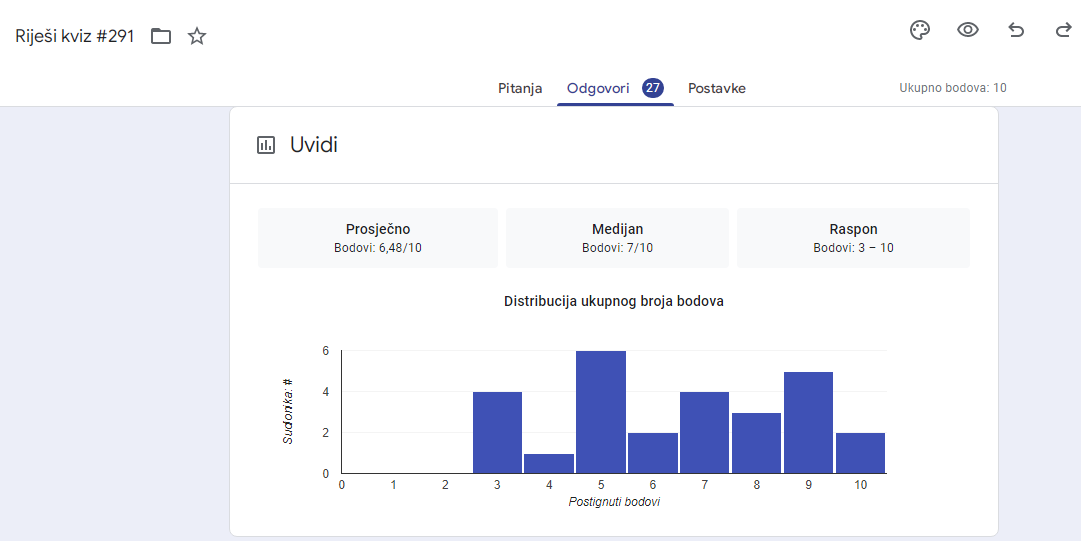
Task: Click the Prosječno card
Action: pos(378,238)
